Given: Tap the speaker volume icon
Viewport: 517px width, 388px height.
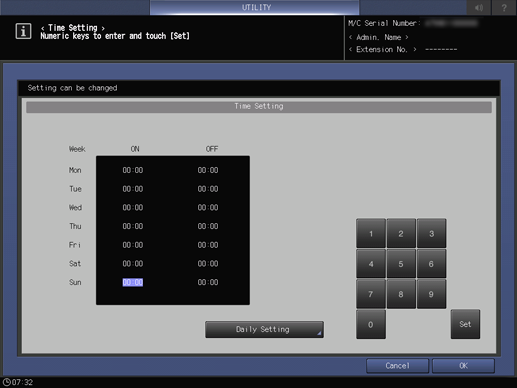Looking at the screenshot, I should click(478, 7).
